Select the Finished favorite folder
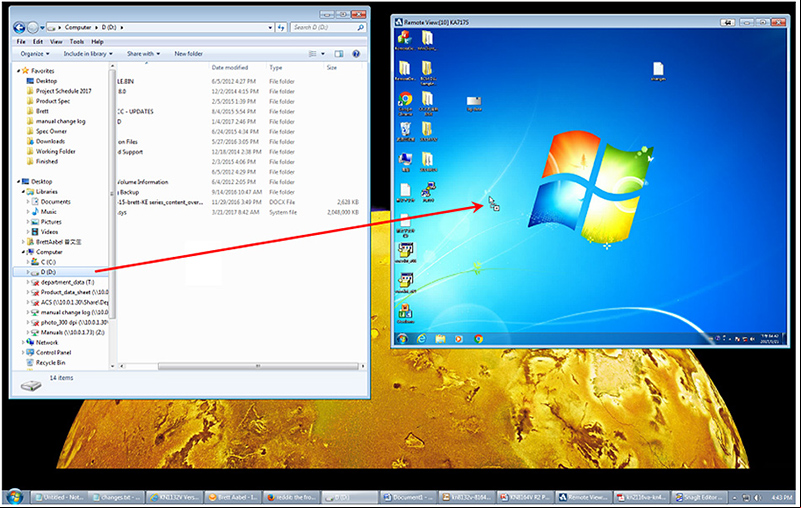This screenshot has height=508, width=801. coord(46,161)
